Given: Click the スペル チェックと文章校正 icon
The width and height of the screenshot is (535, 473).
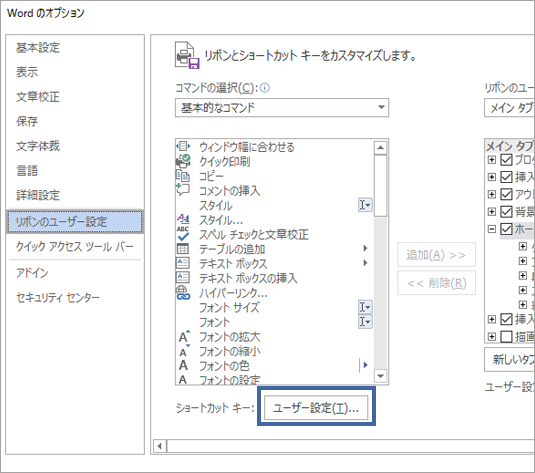Looking at the screenshot, I should [x=183, y=234].
